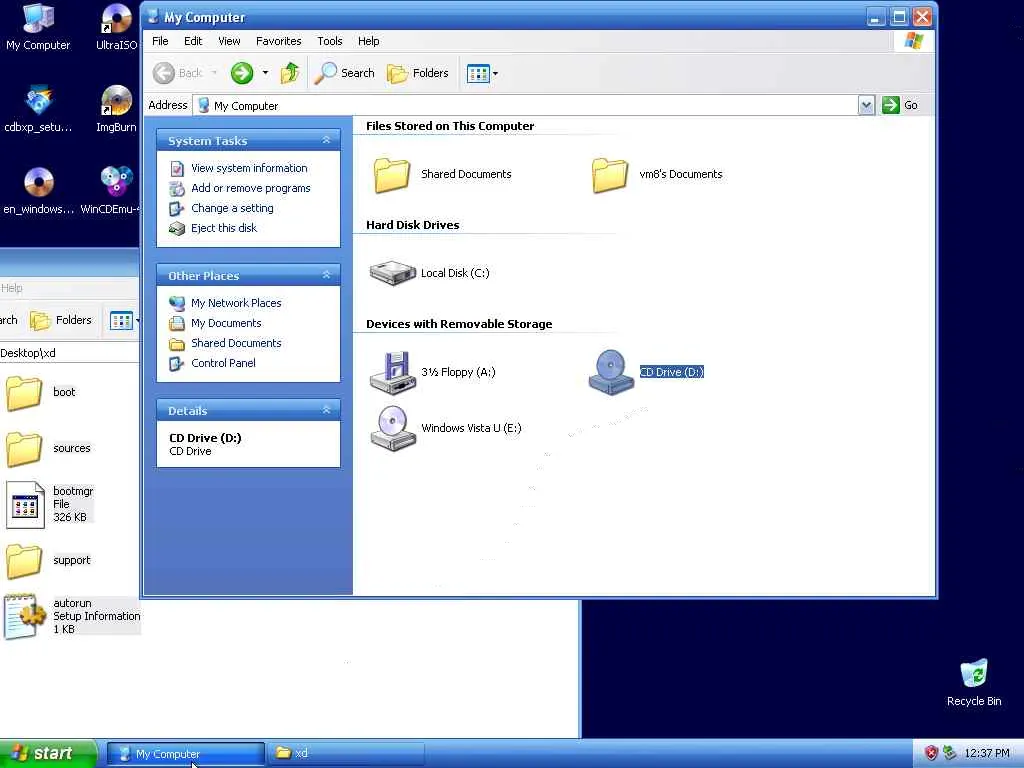Select the CD Drive (D:) icon
The image size is (1024, 768).
(611, 372)
